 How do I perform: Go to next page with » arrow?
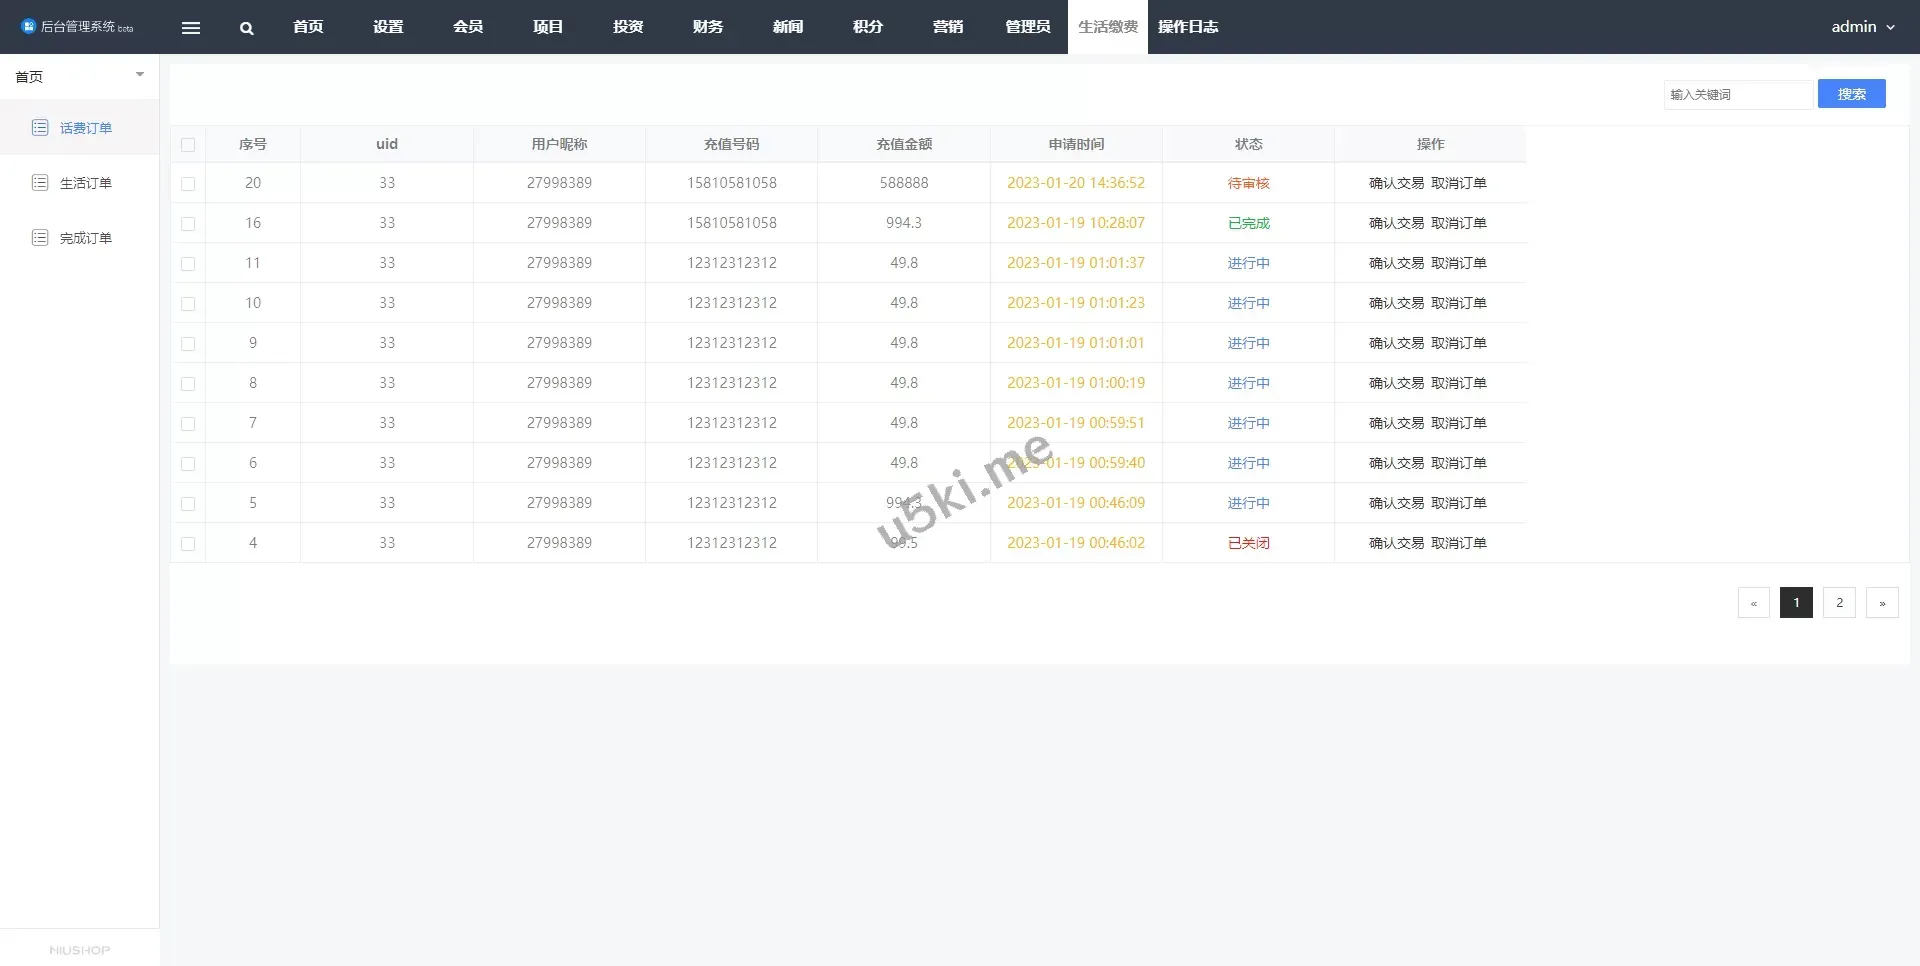point(1882,603)
